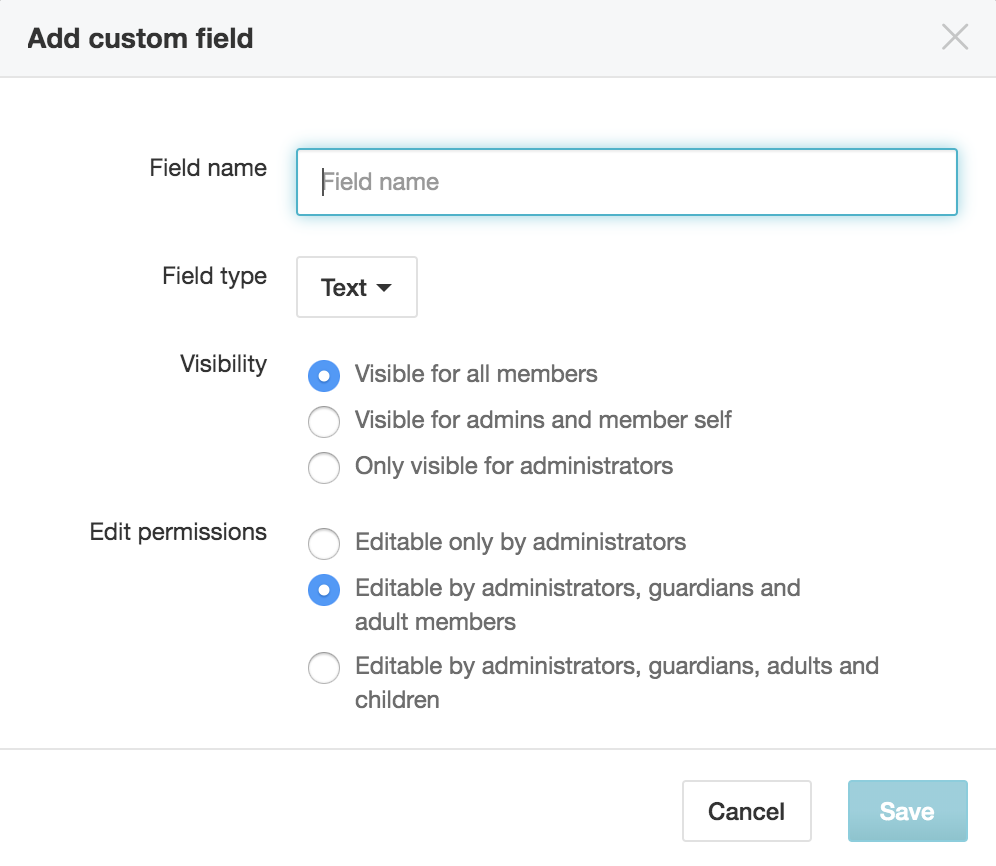Click the caret arrow next to Text
996x866 pixels.
pyautogui.click(x=384, y=288)
